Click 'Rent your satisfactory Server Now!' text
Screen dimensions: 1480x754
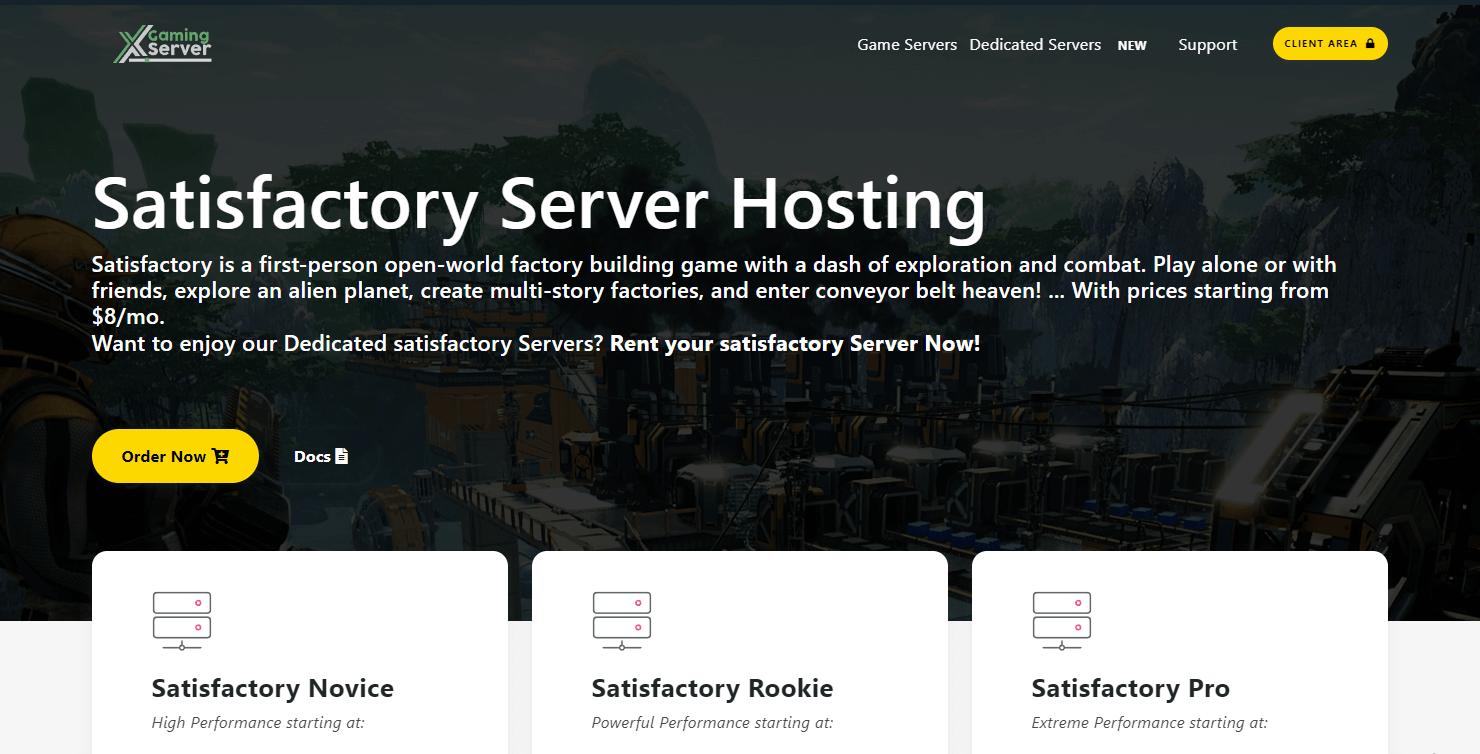pos(795,344)
